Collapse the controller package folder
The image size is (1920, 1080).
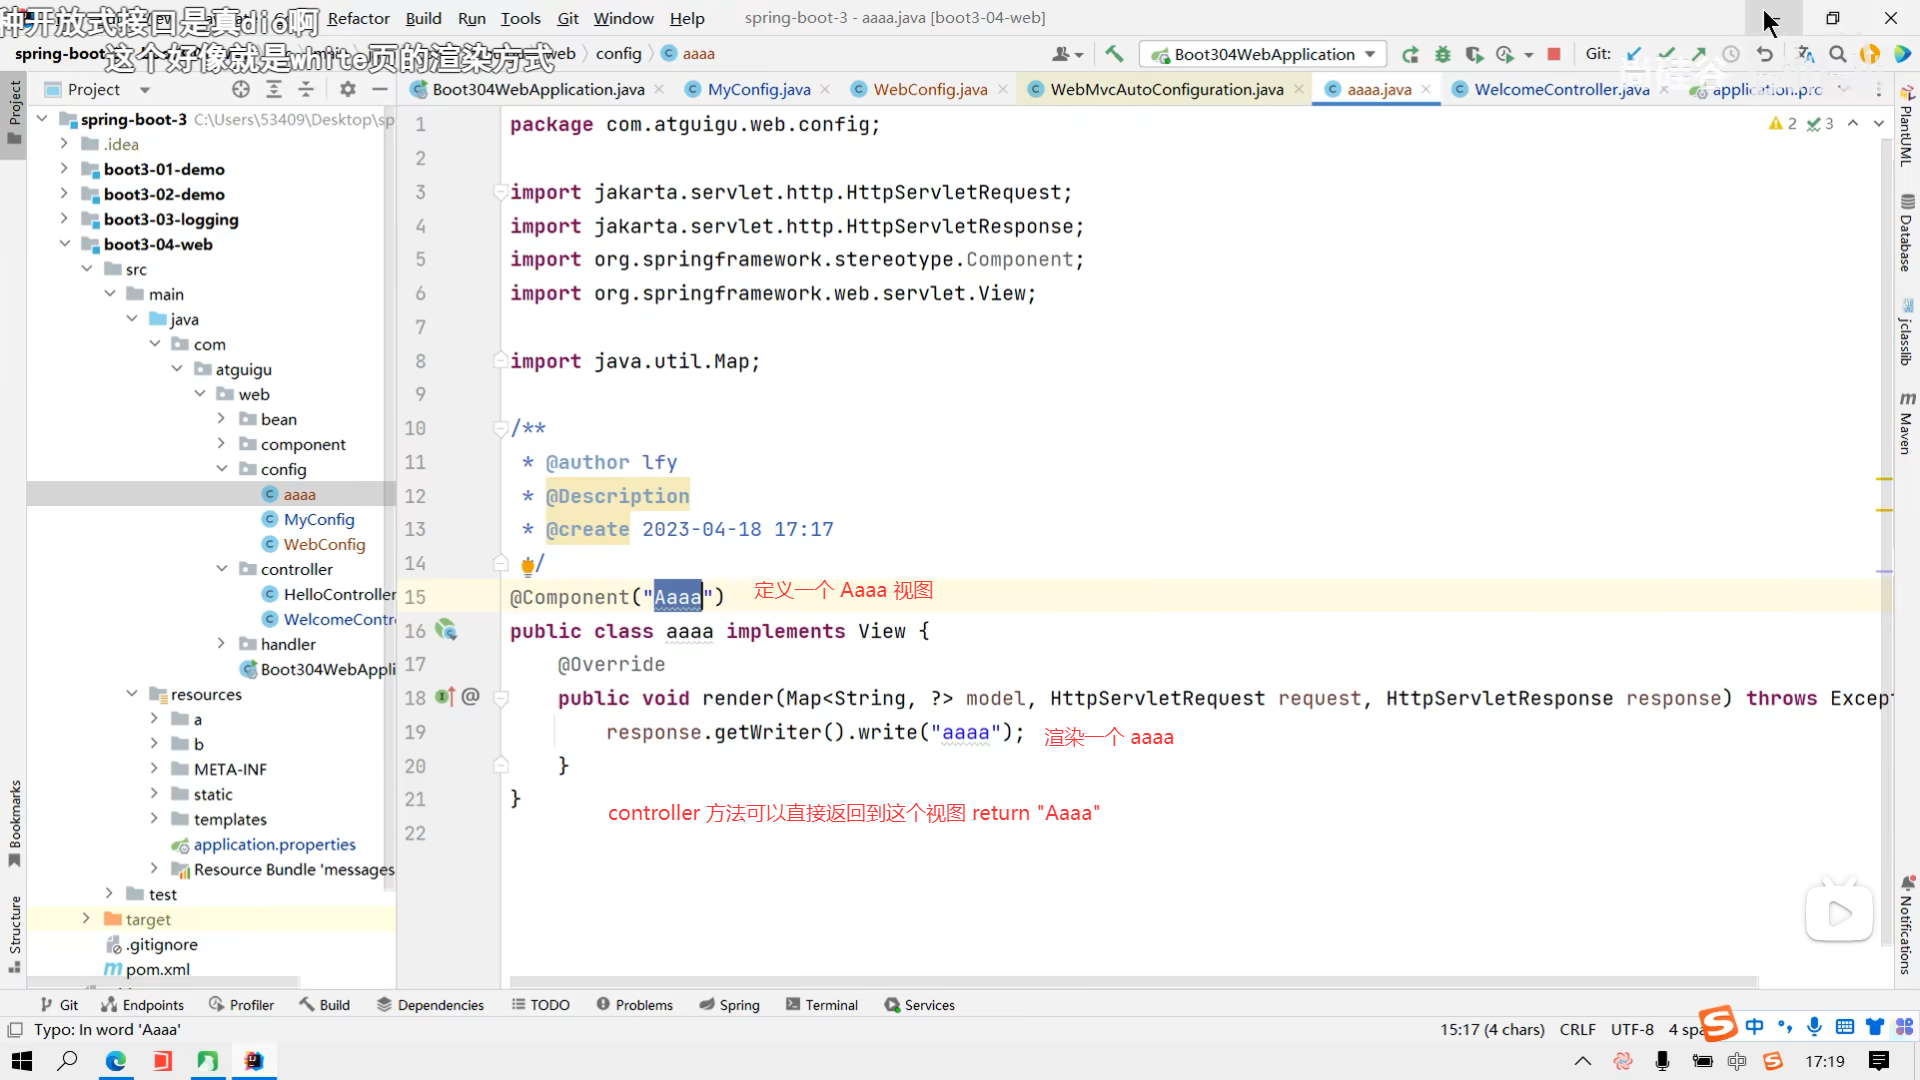(222, 569)
